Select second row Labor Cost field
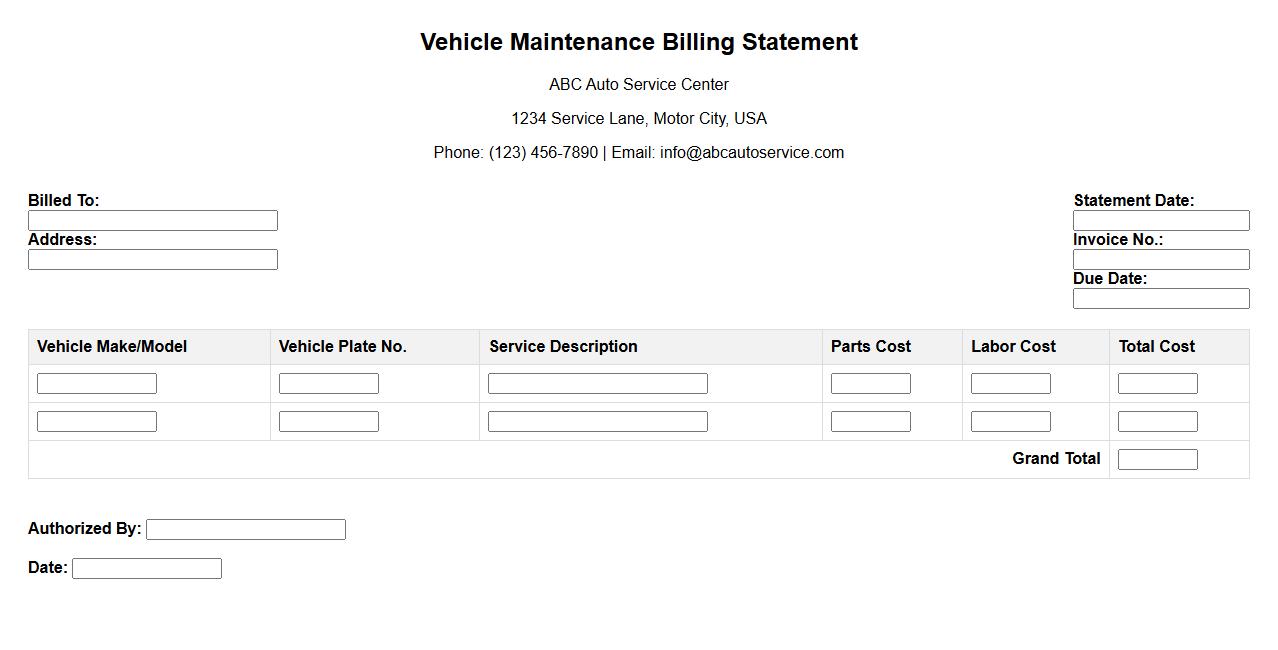The height and width of the screenshot is (650, 1278). pyautogui.click(x=1011, y=422)
